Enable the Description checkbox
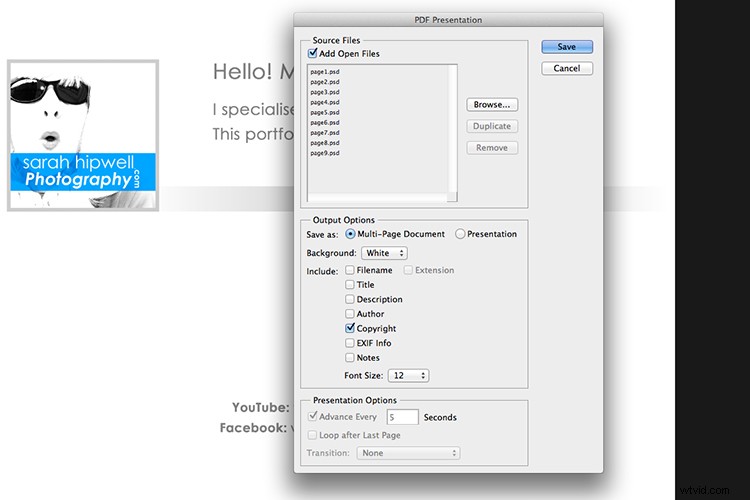The width and height of the screenshot is (750, 500). click(350, 299)
